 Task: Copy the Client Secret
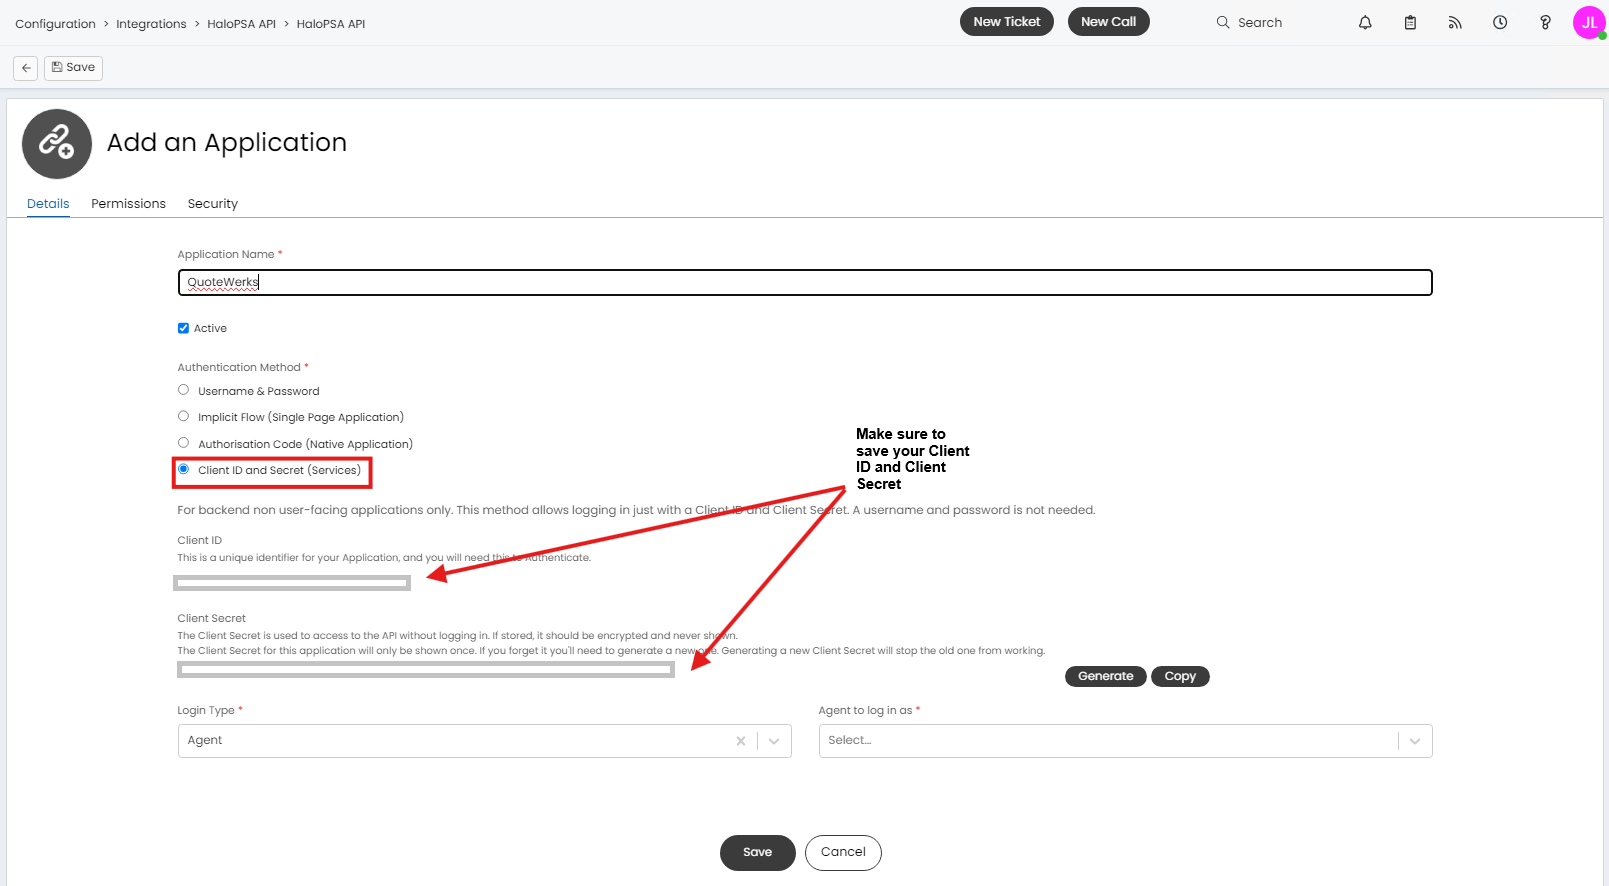click(1180, 677)
